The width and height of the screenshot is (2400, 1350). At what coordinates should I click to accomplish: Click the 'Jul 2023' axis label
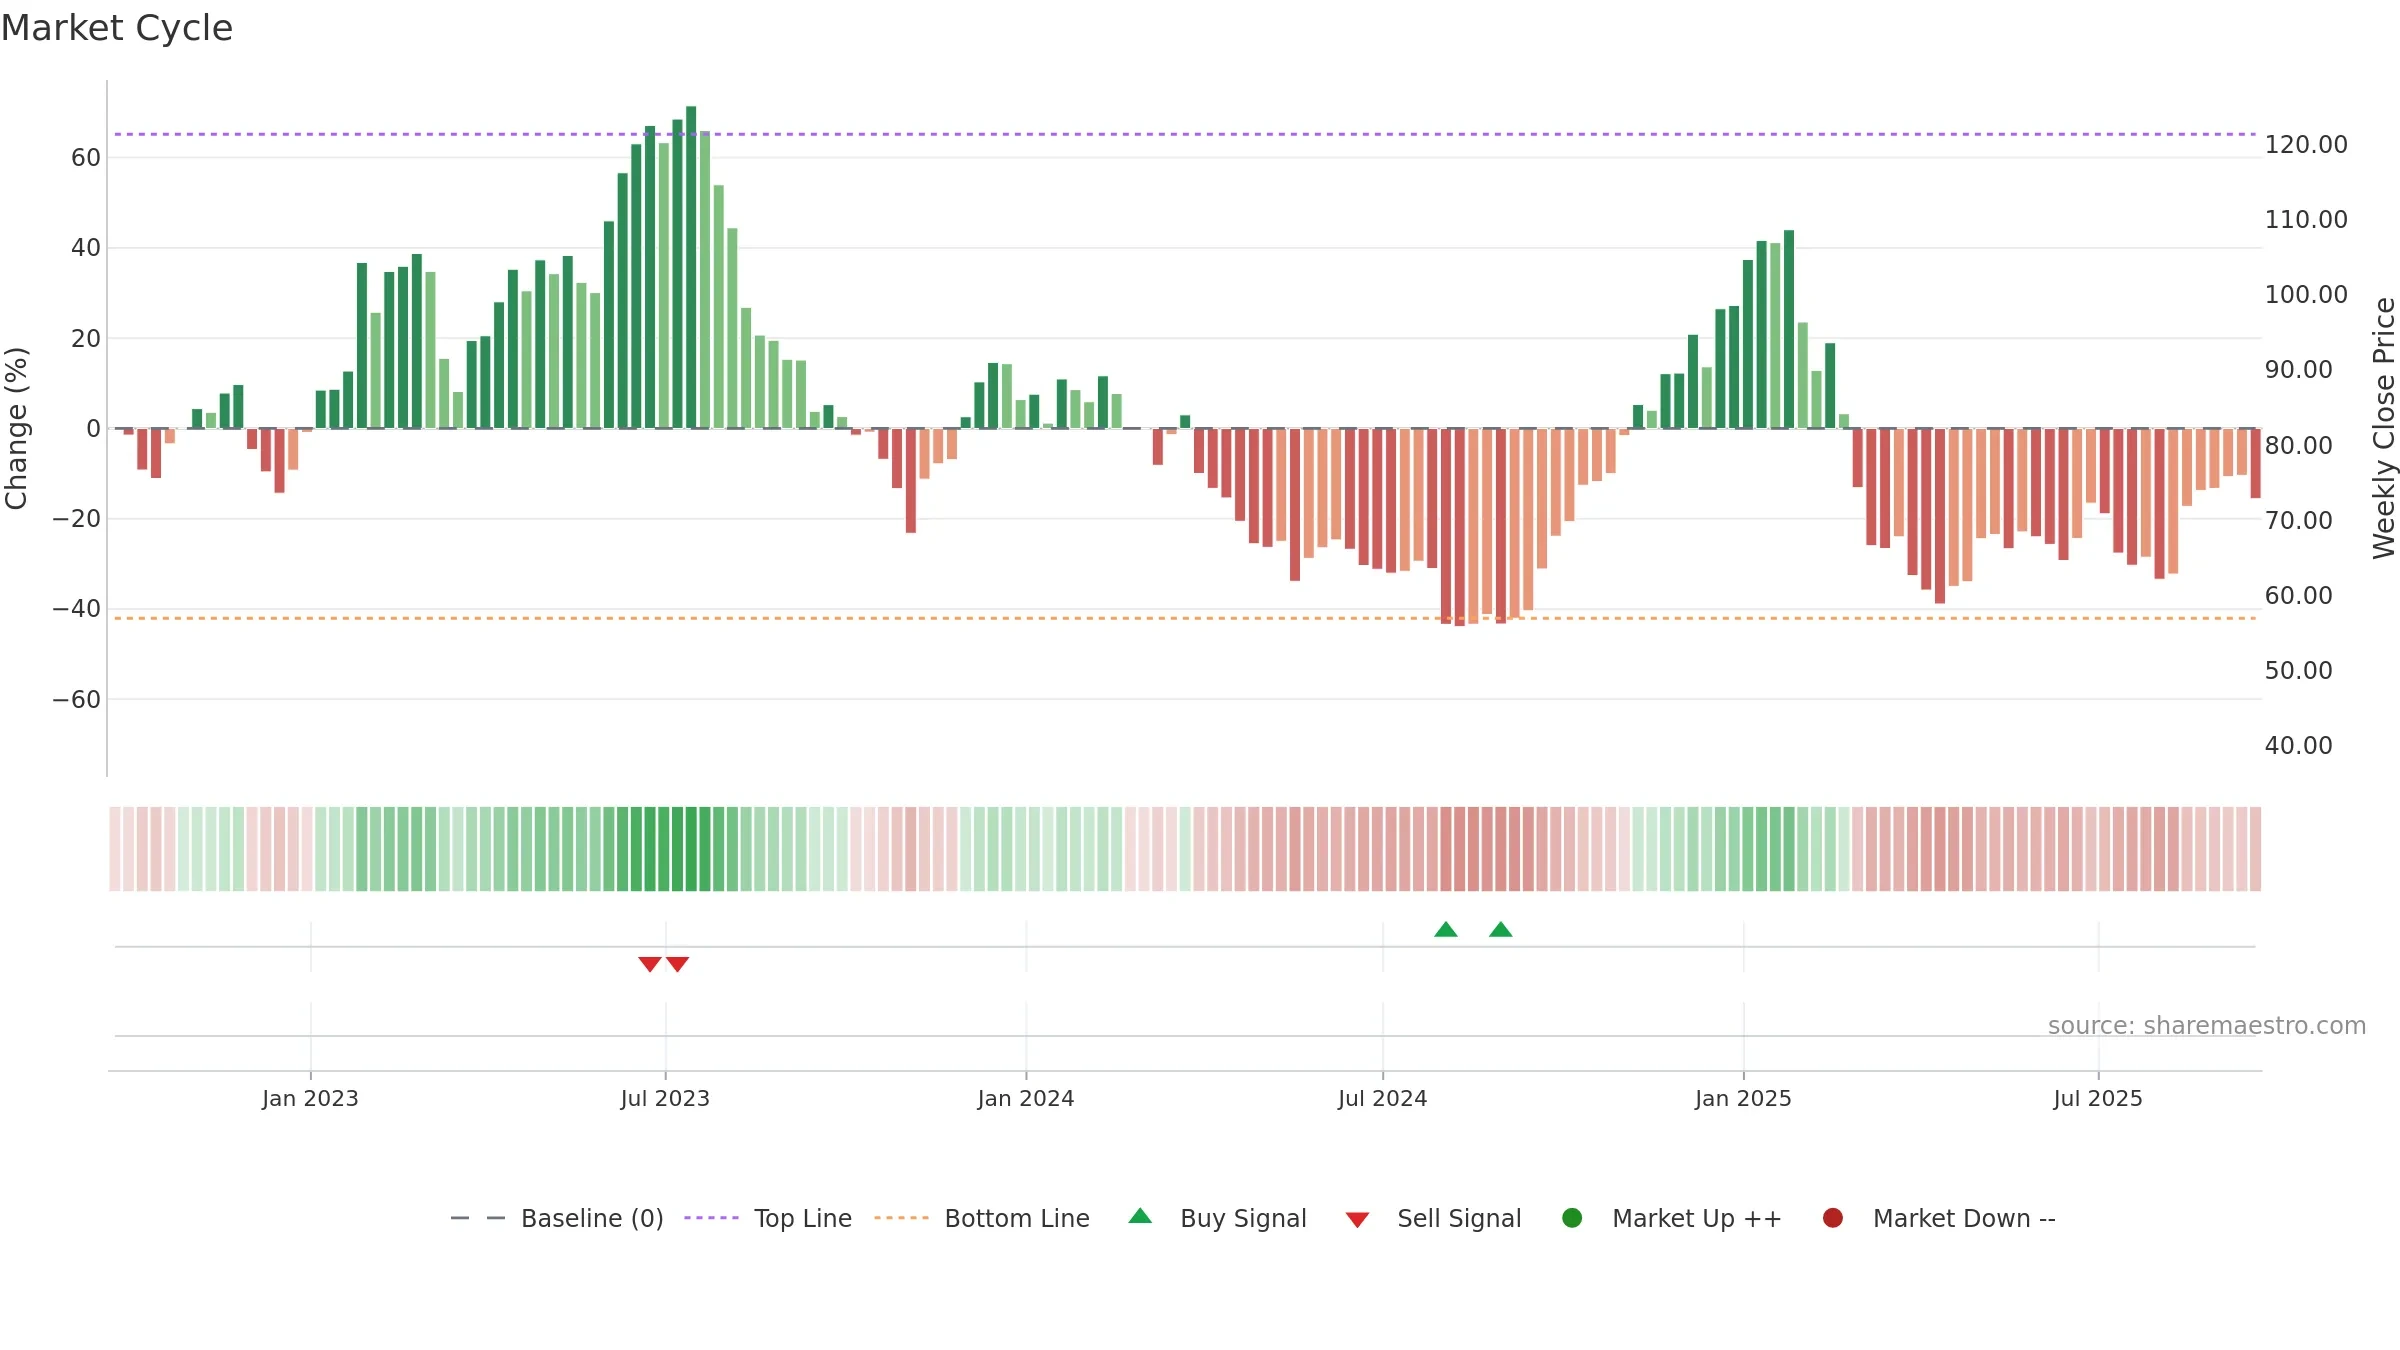(665, 1098)
